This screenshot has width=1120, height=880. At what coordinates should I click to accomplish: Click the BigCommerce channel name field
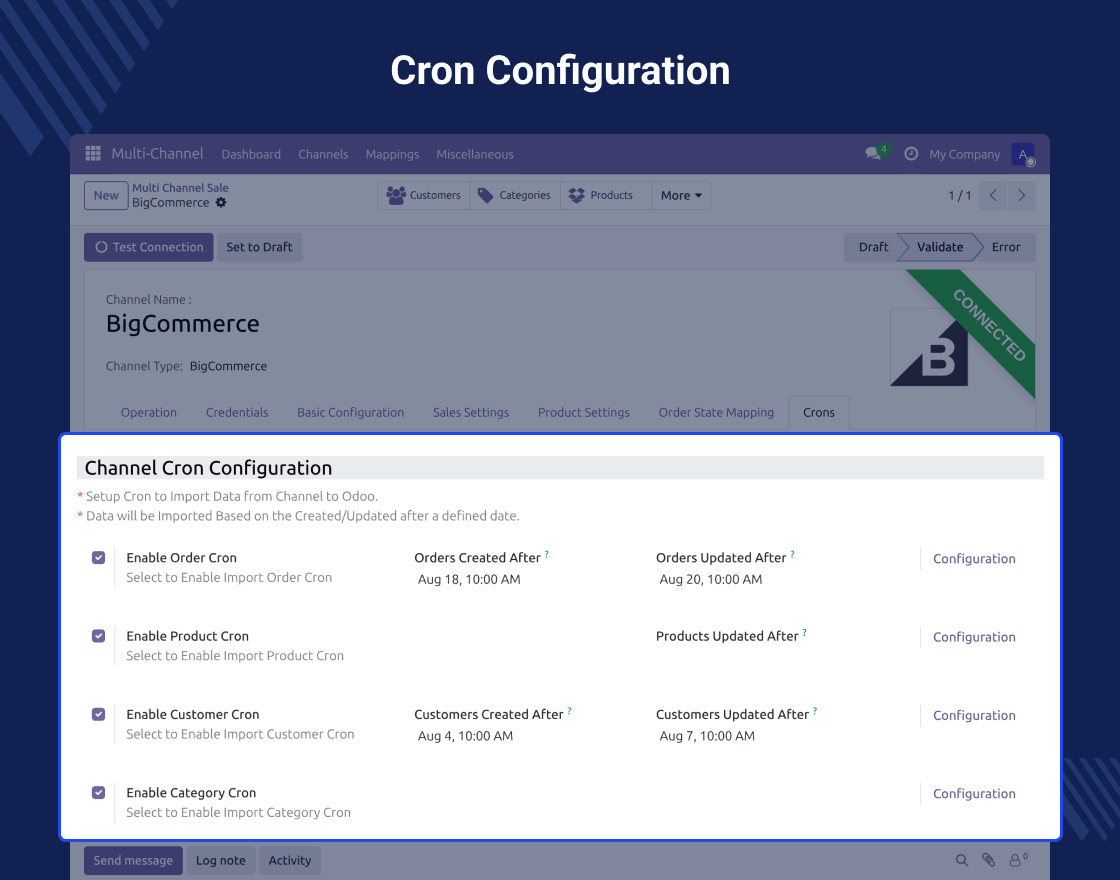183,324
